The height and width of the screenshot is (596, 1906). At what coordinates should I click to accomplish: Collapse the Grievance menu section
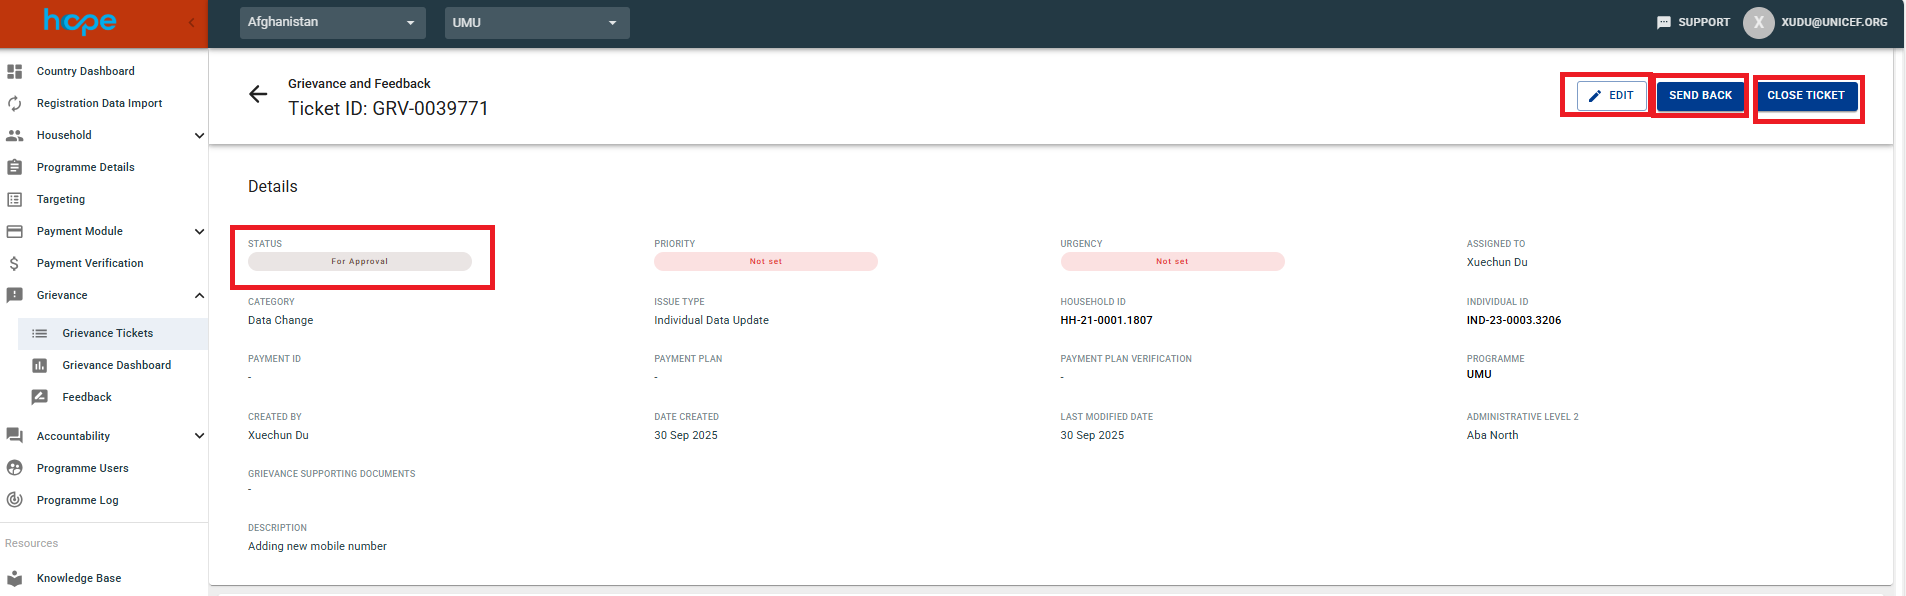[x=199, y=295]
